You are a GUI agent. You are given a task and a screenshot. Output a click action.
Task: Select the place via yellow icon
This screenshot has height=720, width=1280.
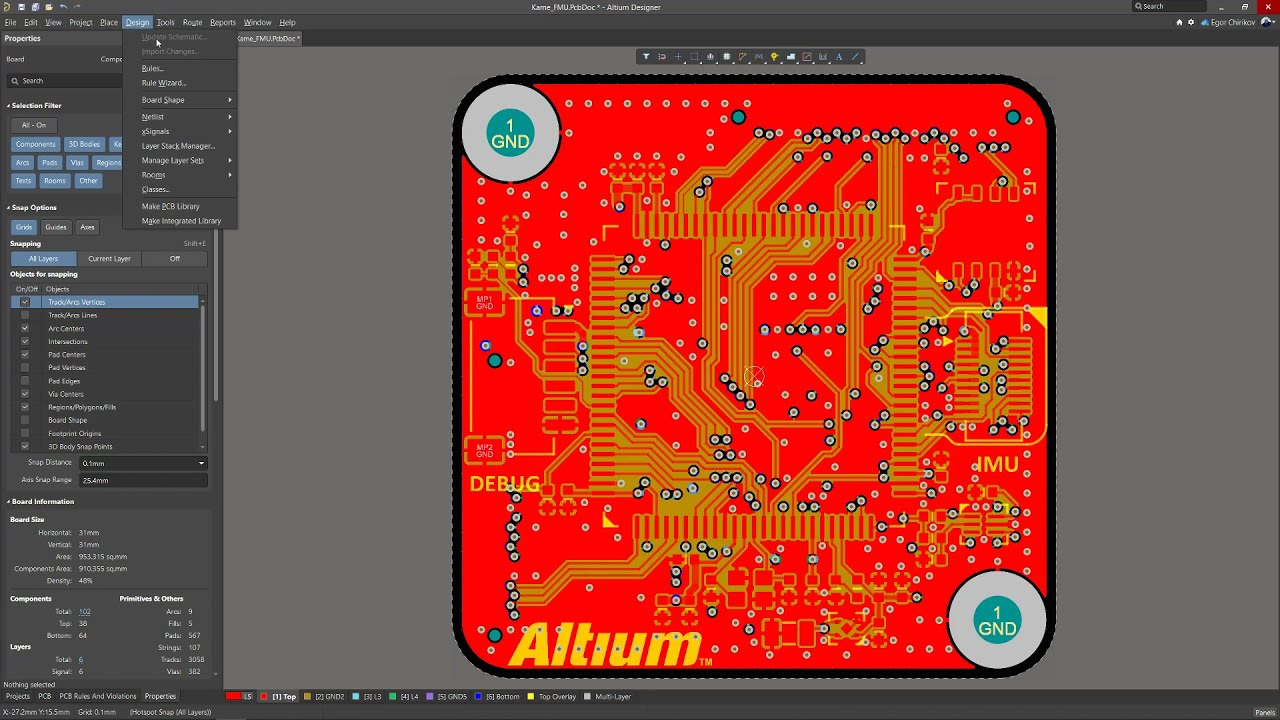774,57
